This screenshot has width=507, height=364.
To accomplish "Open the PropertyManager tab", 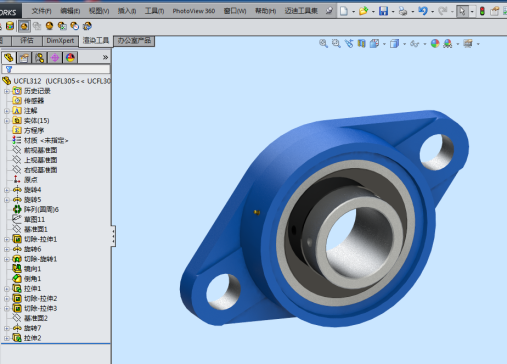I will click(x=24, y=58).
